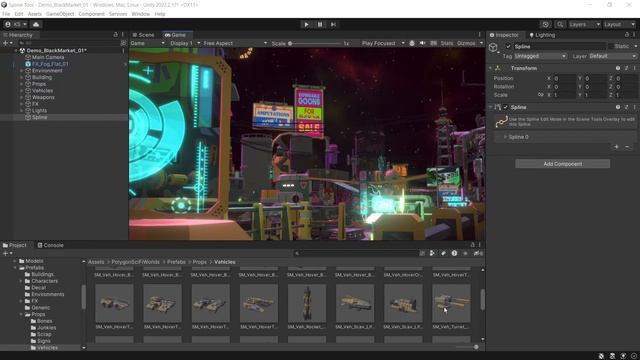Open the Assets menu

pos(35,14)
